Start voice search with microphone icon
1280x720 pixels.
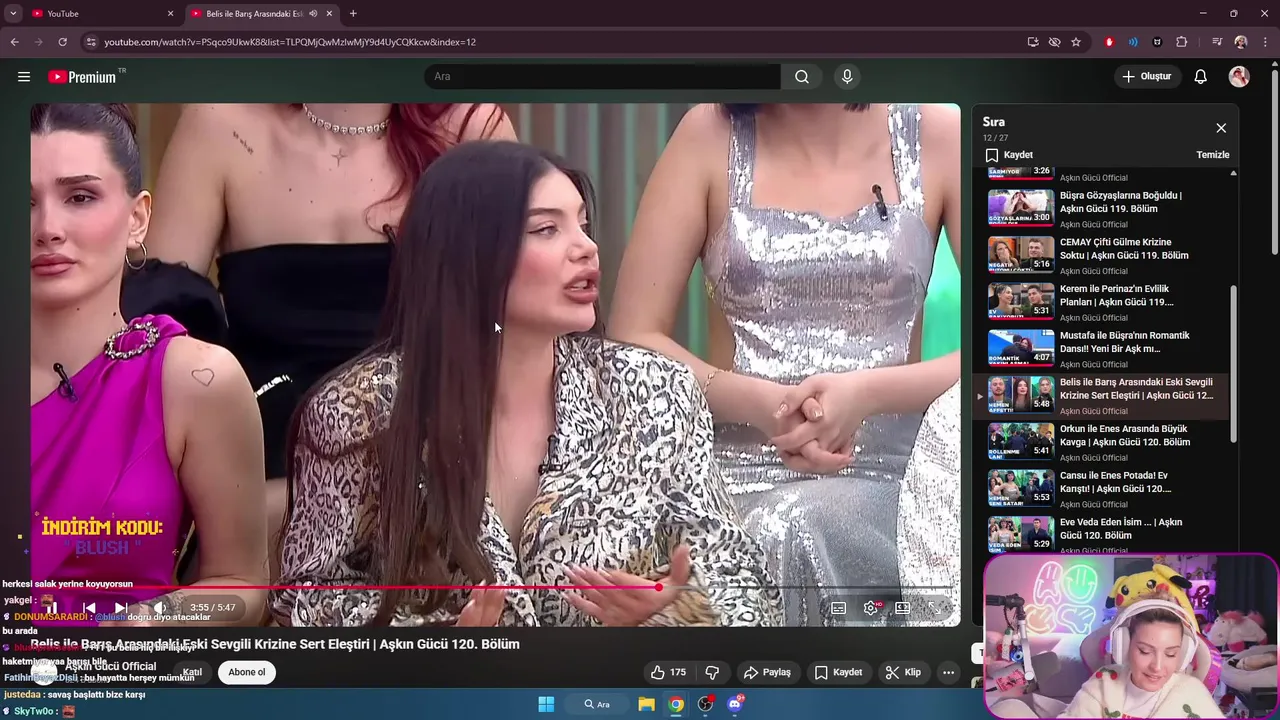click(x=847, y=77)
